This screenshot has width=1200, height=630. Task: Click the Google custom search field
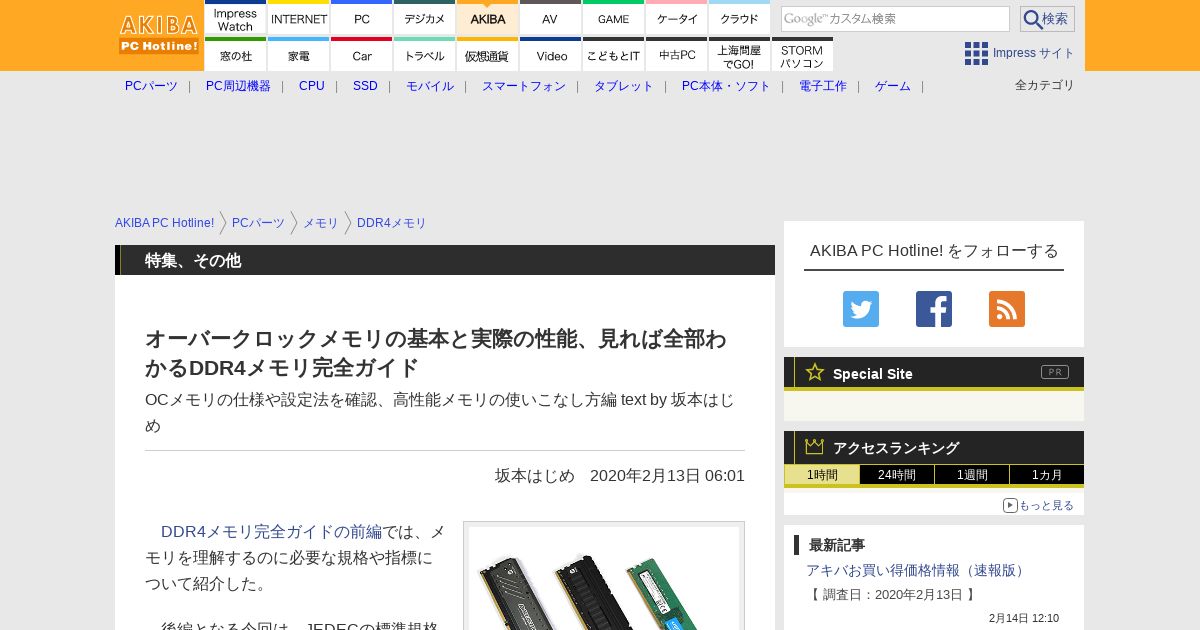point(895,19)
